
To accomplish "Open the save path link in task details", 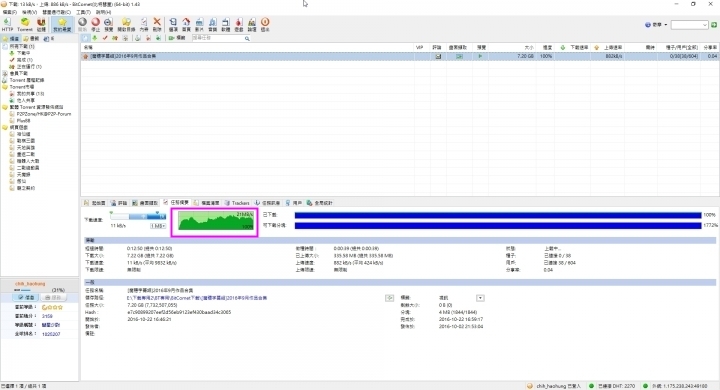I will click(x=197, y=298).
